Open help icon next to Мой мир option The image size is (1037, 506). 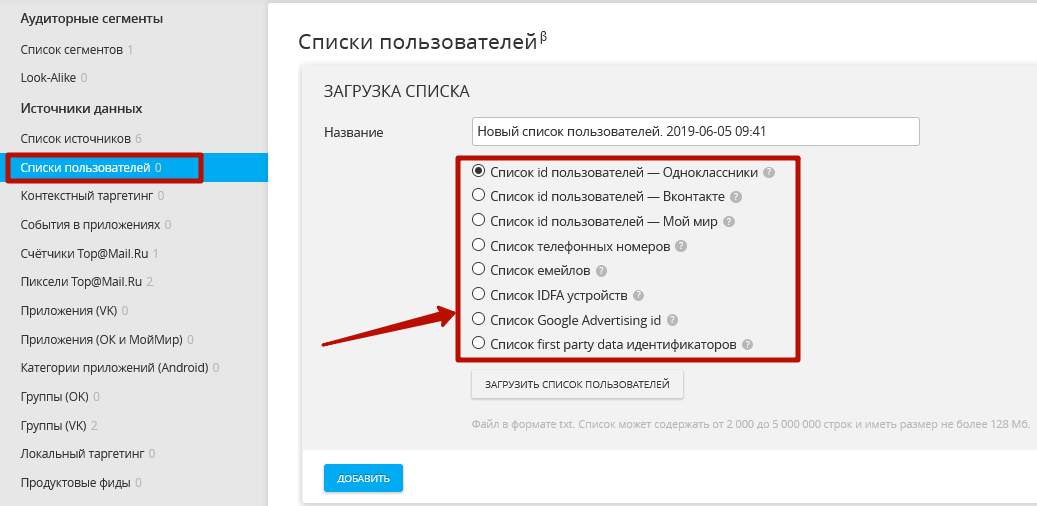click(729, 222)
